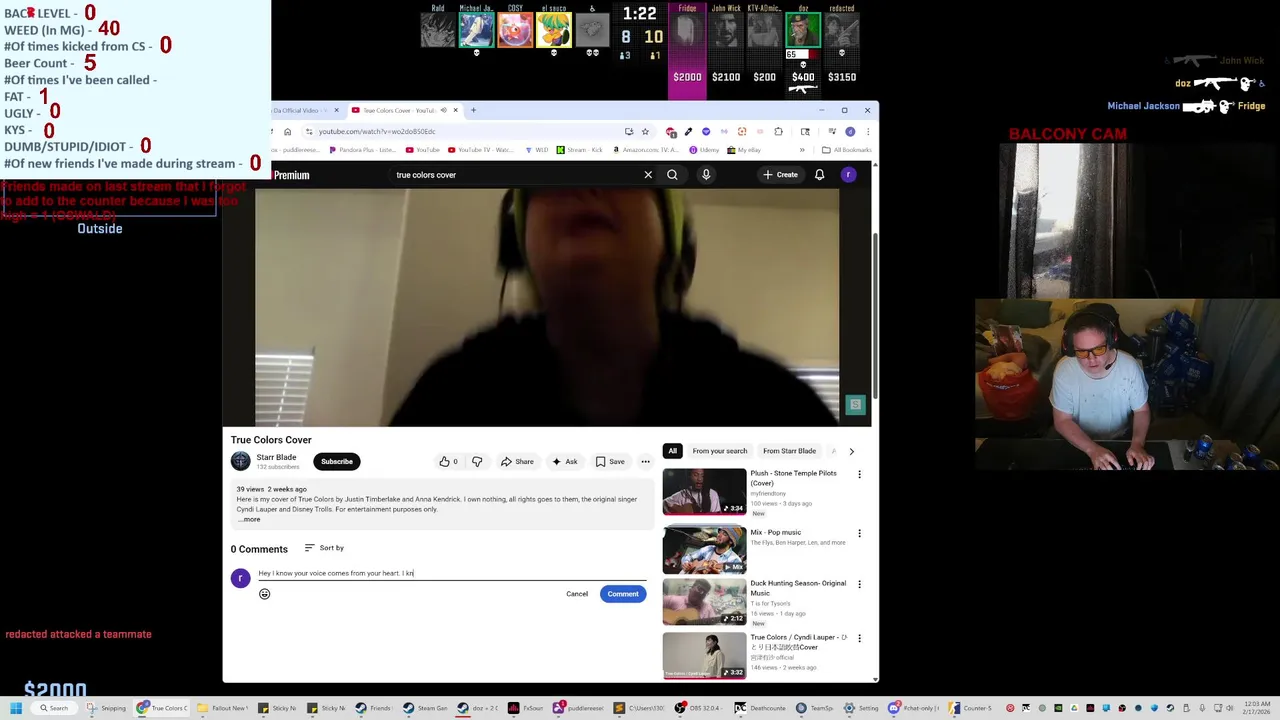The height and width of the screenshot is (720, 1280).
Task: Open True Colors Cyndi Lauper cover thumbnail
Action: tap(704, 655)
